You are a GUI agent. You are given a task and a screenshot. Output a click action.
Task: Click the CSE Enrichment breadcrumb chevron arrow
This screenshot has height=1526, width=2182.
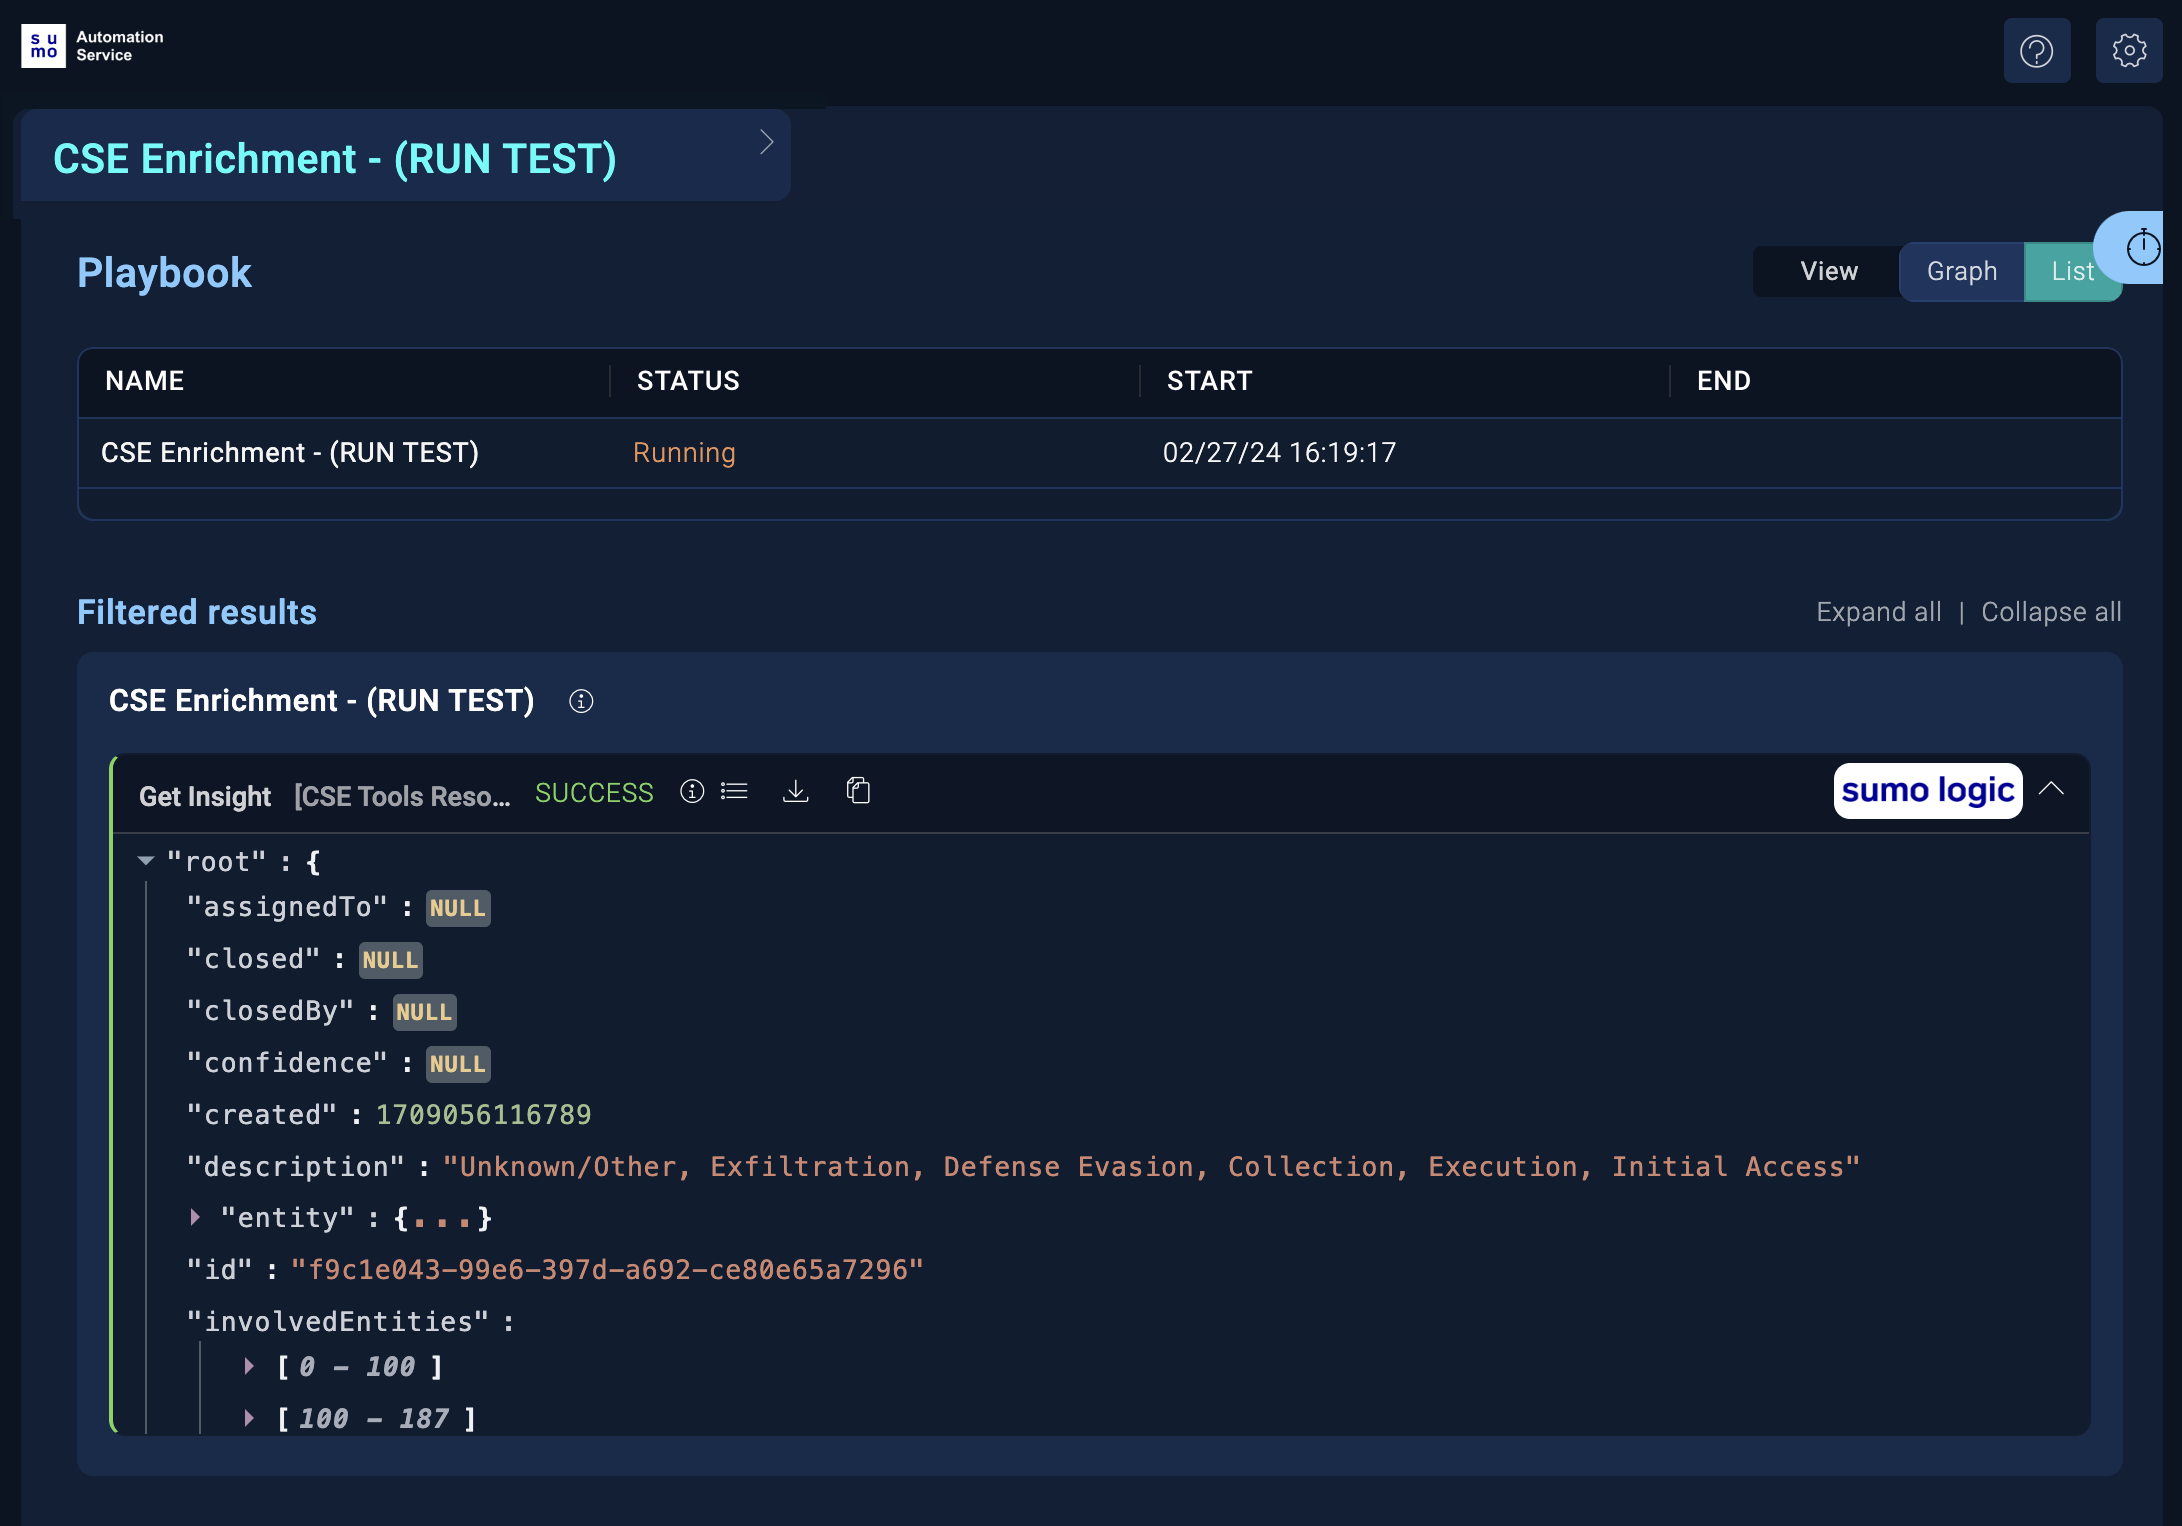[x=766, y=143]
